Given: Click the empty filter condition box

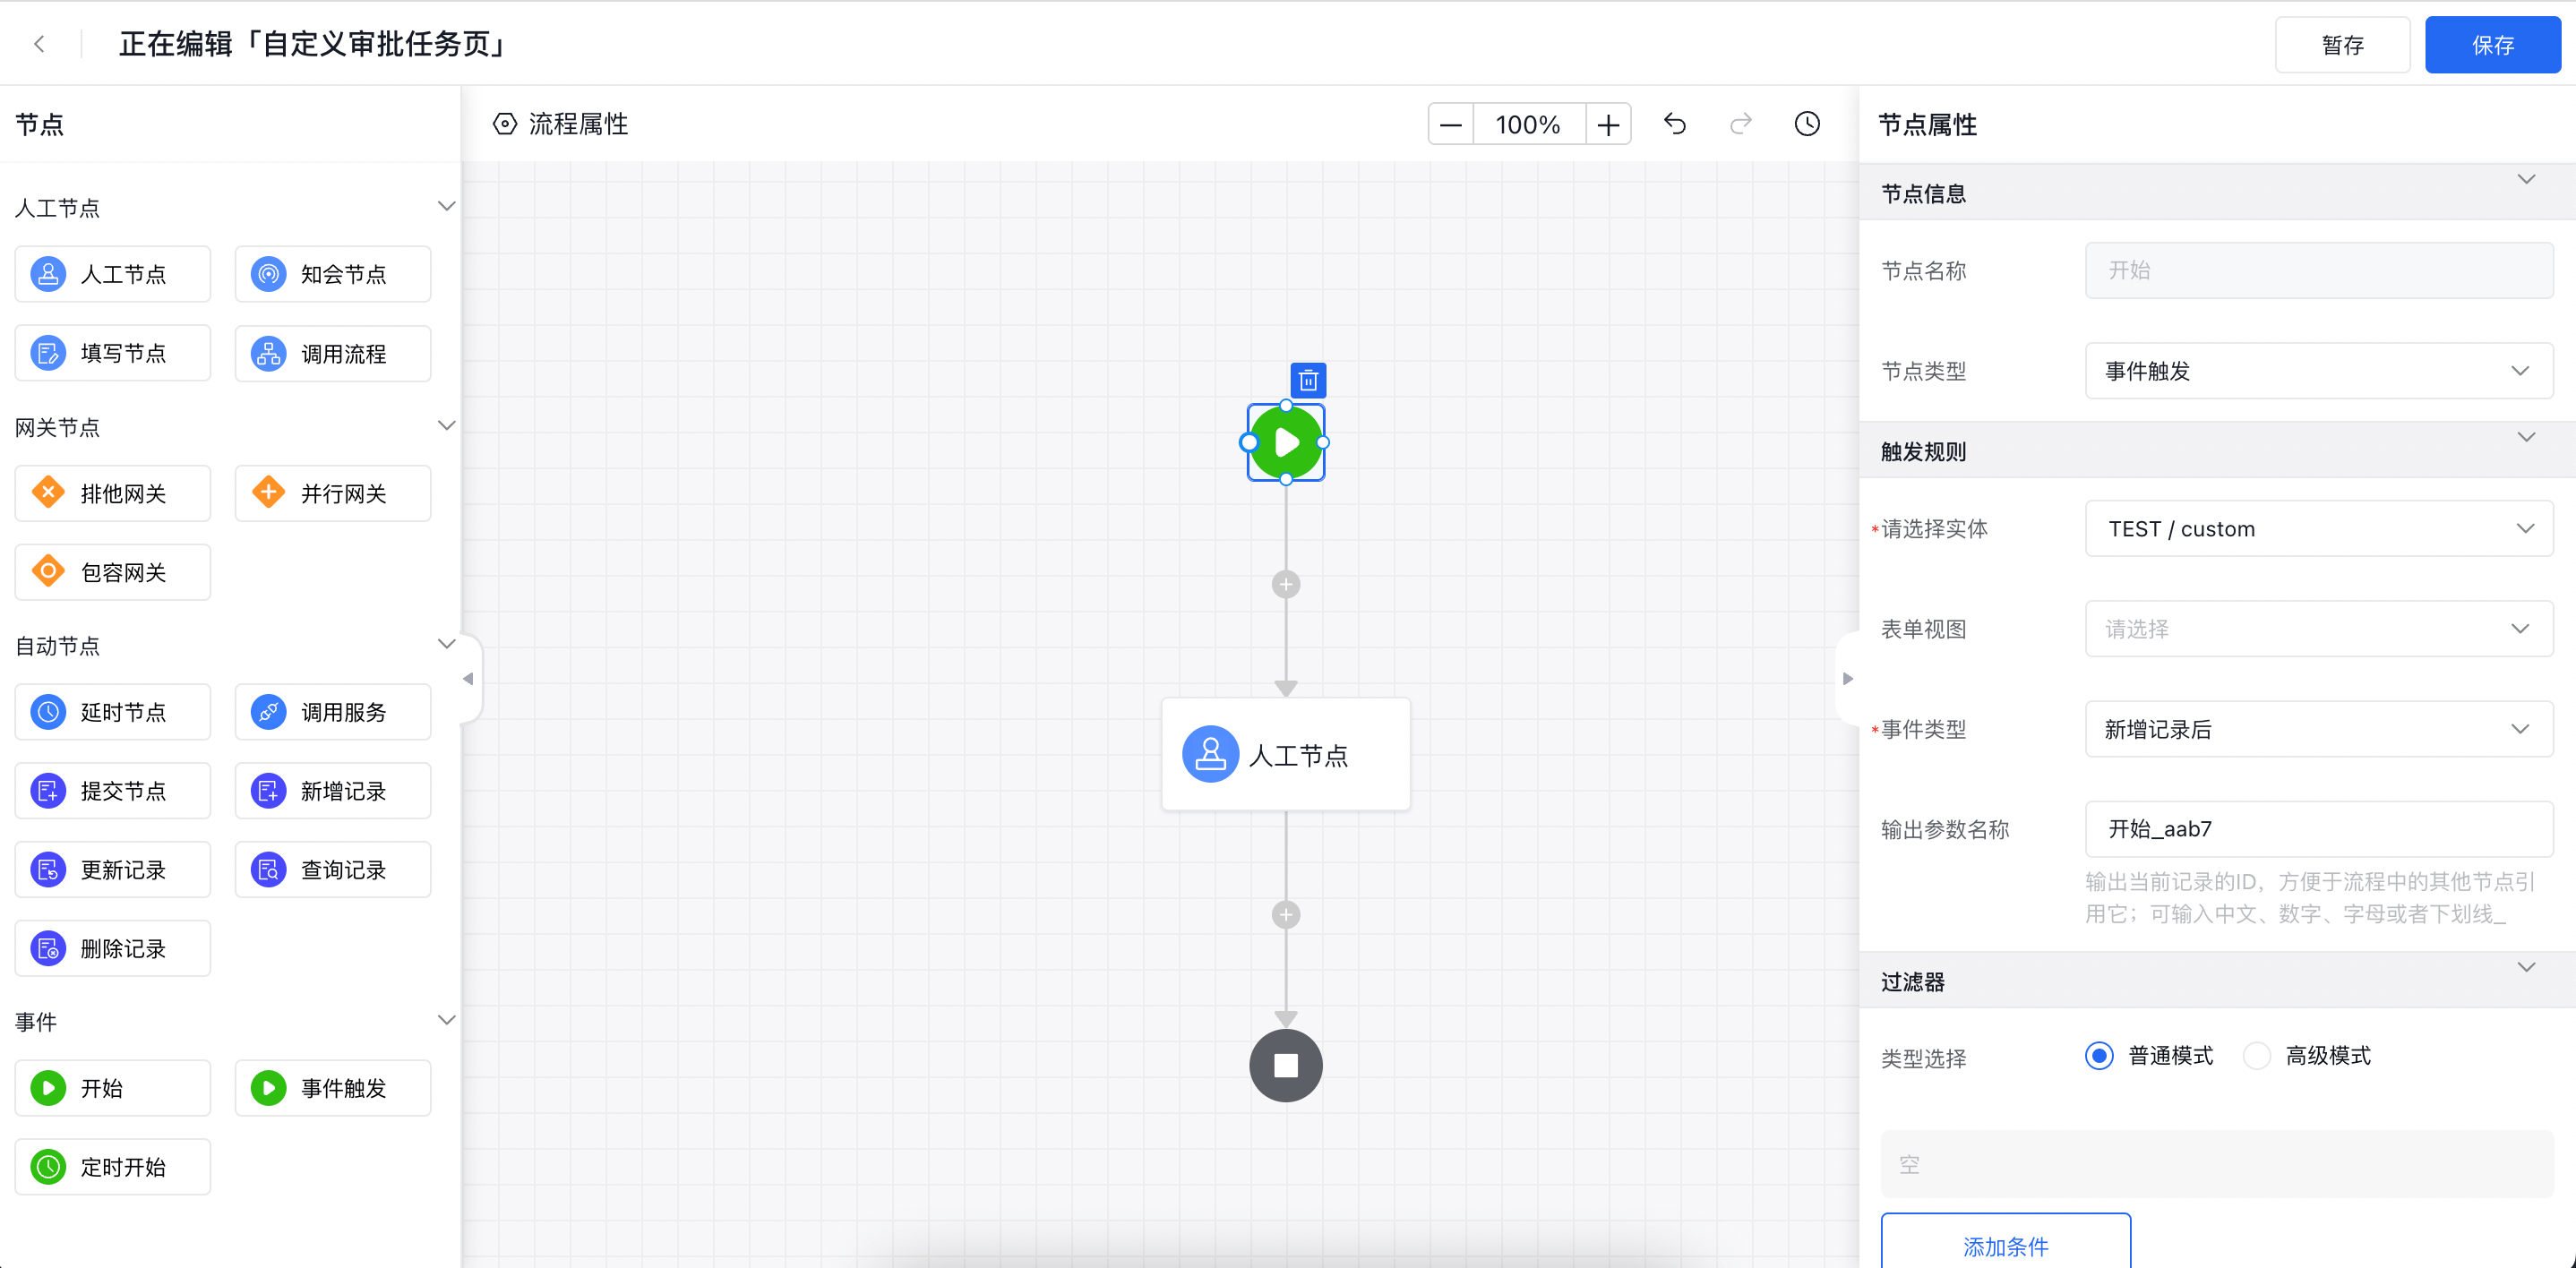Looking at the screenshot, I should pos(2217,1164).
